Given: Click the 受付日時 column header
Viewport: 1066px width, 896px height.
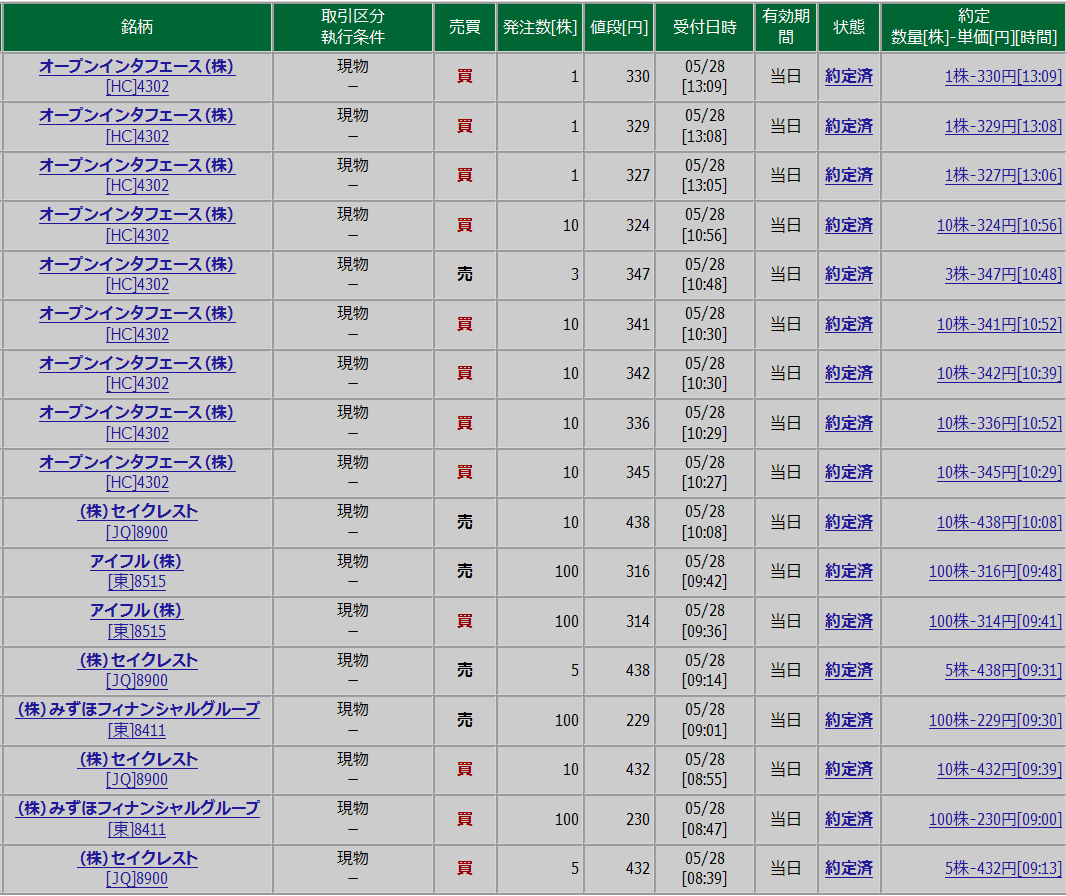Looking at the screenshot, I should pos(705,27).
